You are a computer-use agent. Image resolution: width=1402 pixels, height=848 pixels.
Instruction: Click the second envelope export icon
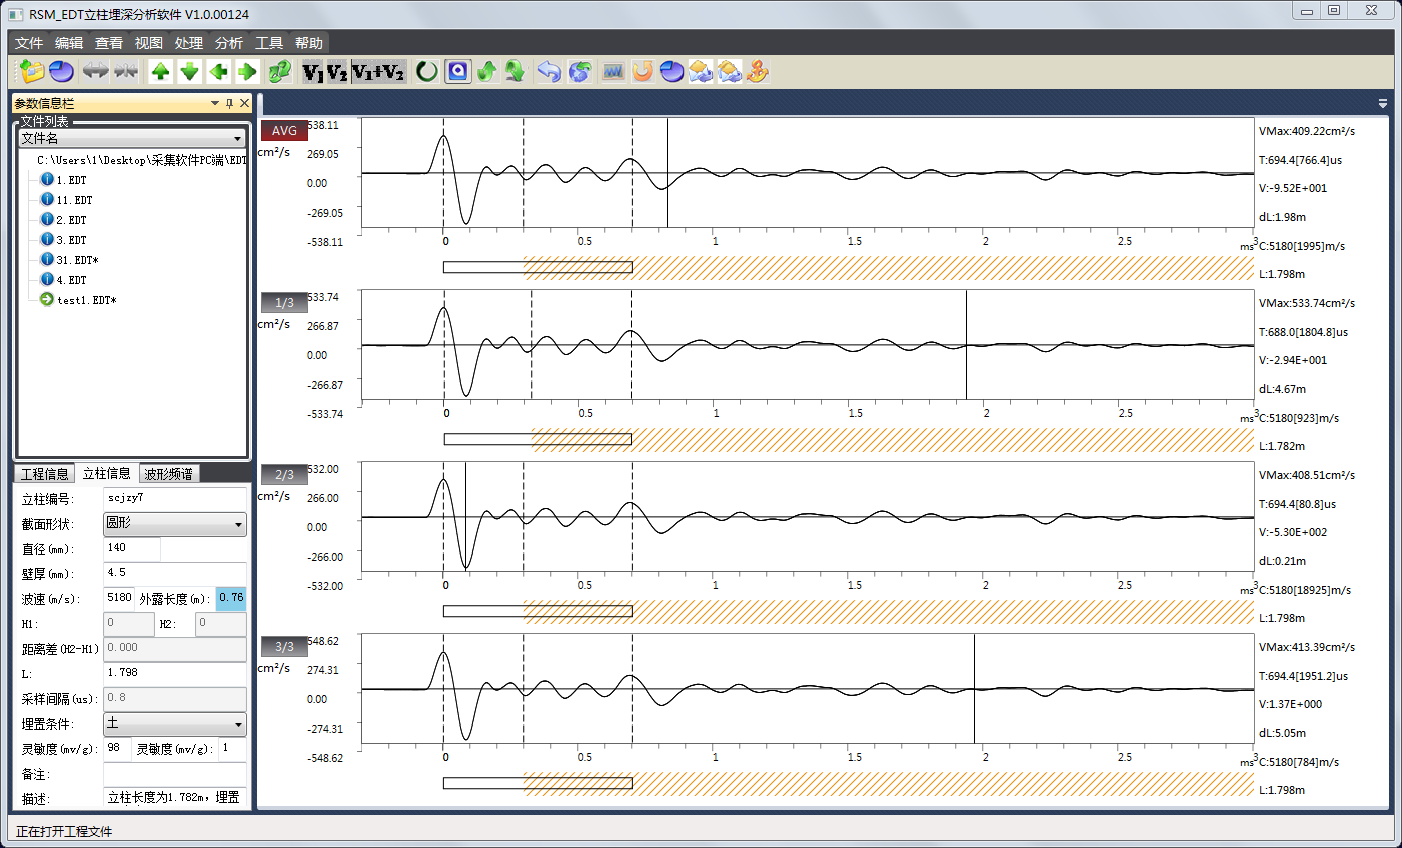click(x=730, y=71)
